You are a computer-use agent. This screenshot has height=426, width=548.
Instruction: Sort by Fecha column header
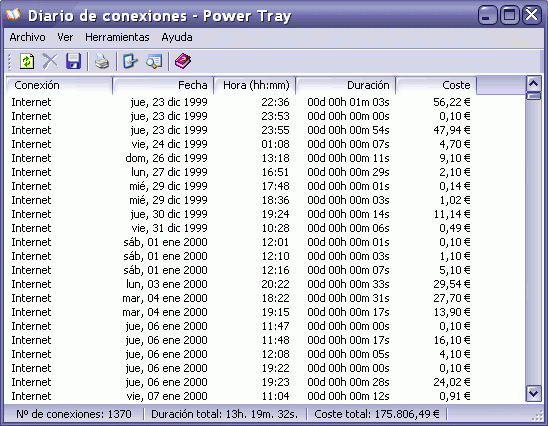click(x=163, y=85)
